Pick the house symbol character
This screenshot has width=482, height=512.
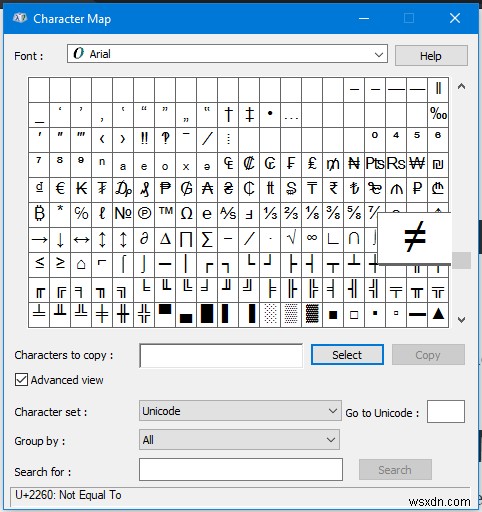click(x=81, y=265)
